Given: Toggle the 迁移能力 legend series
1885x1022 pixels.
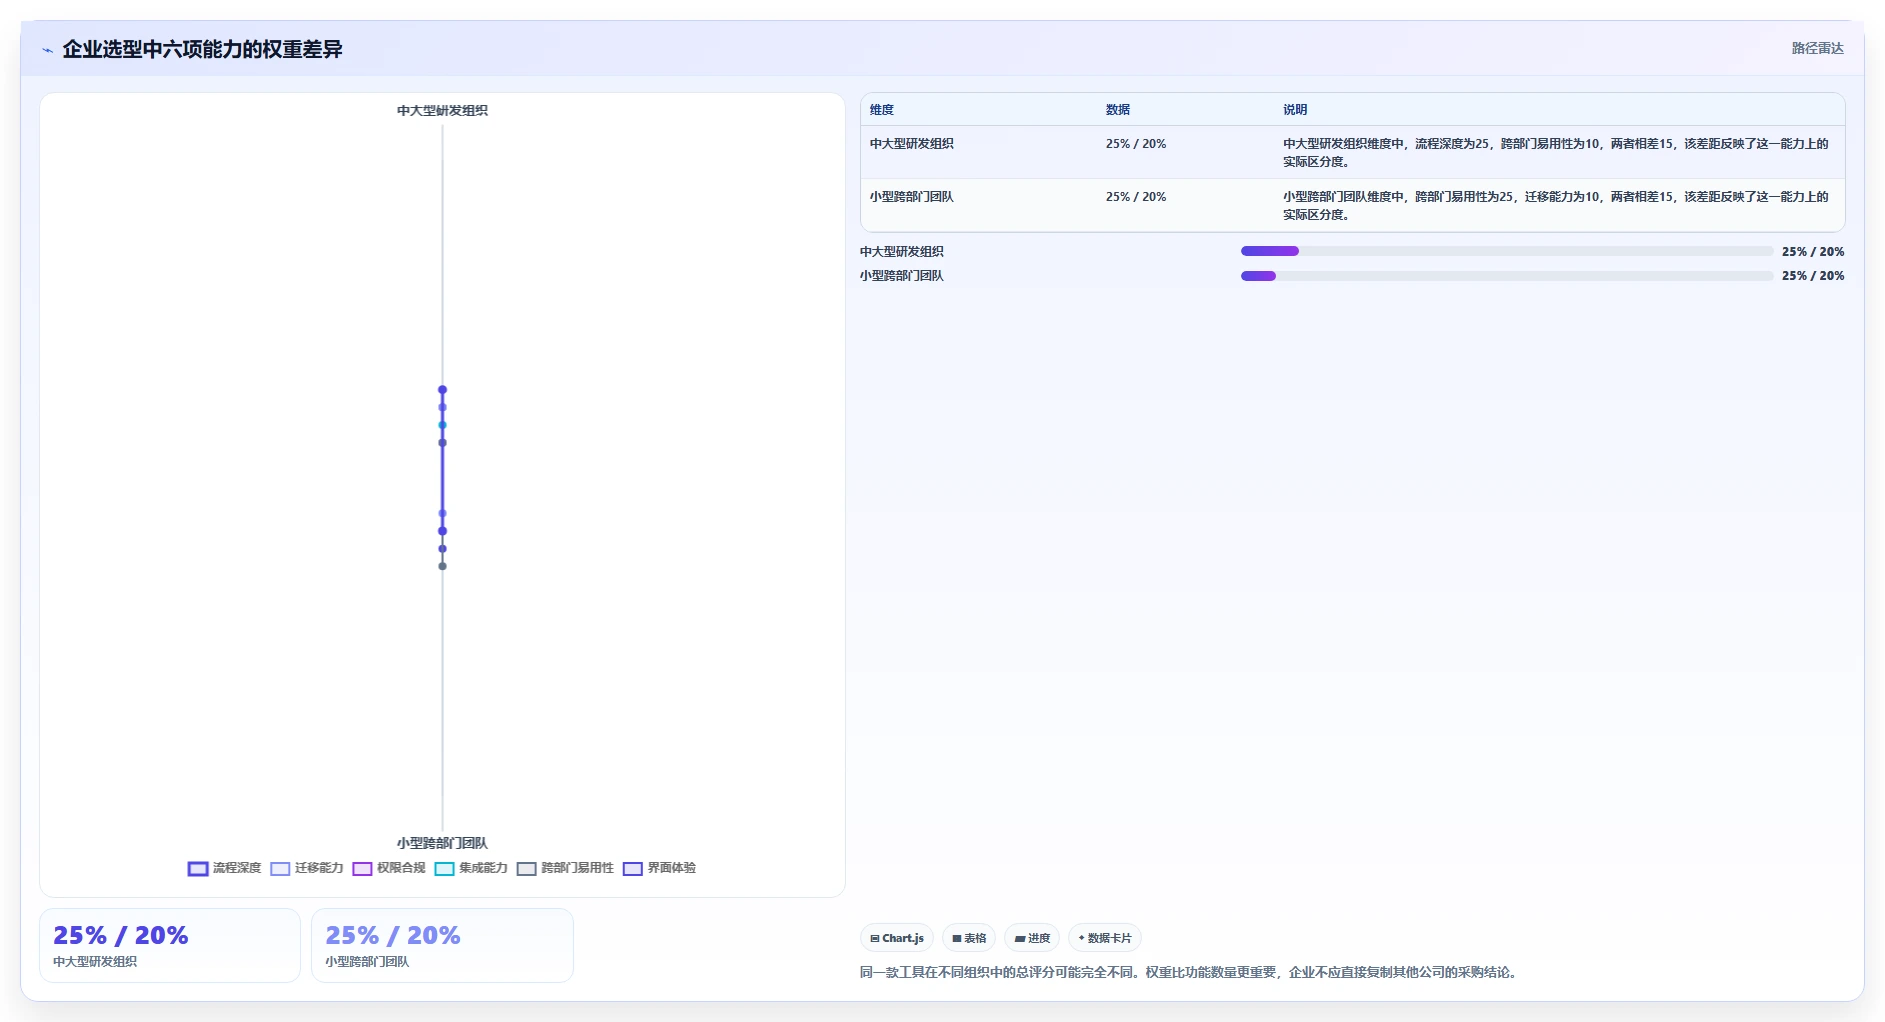Looking at the screenshot, I should click(307, 868).
